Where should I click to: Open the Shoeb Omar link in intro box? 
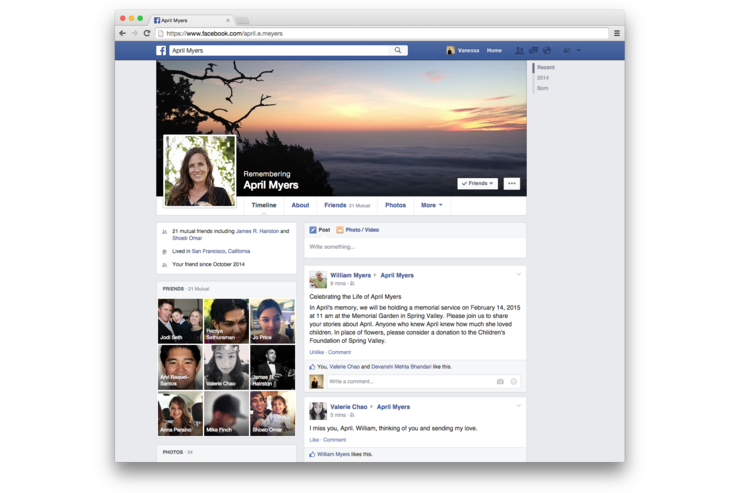click(x=187, y=238)
